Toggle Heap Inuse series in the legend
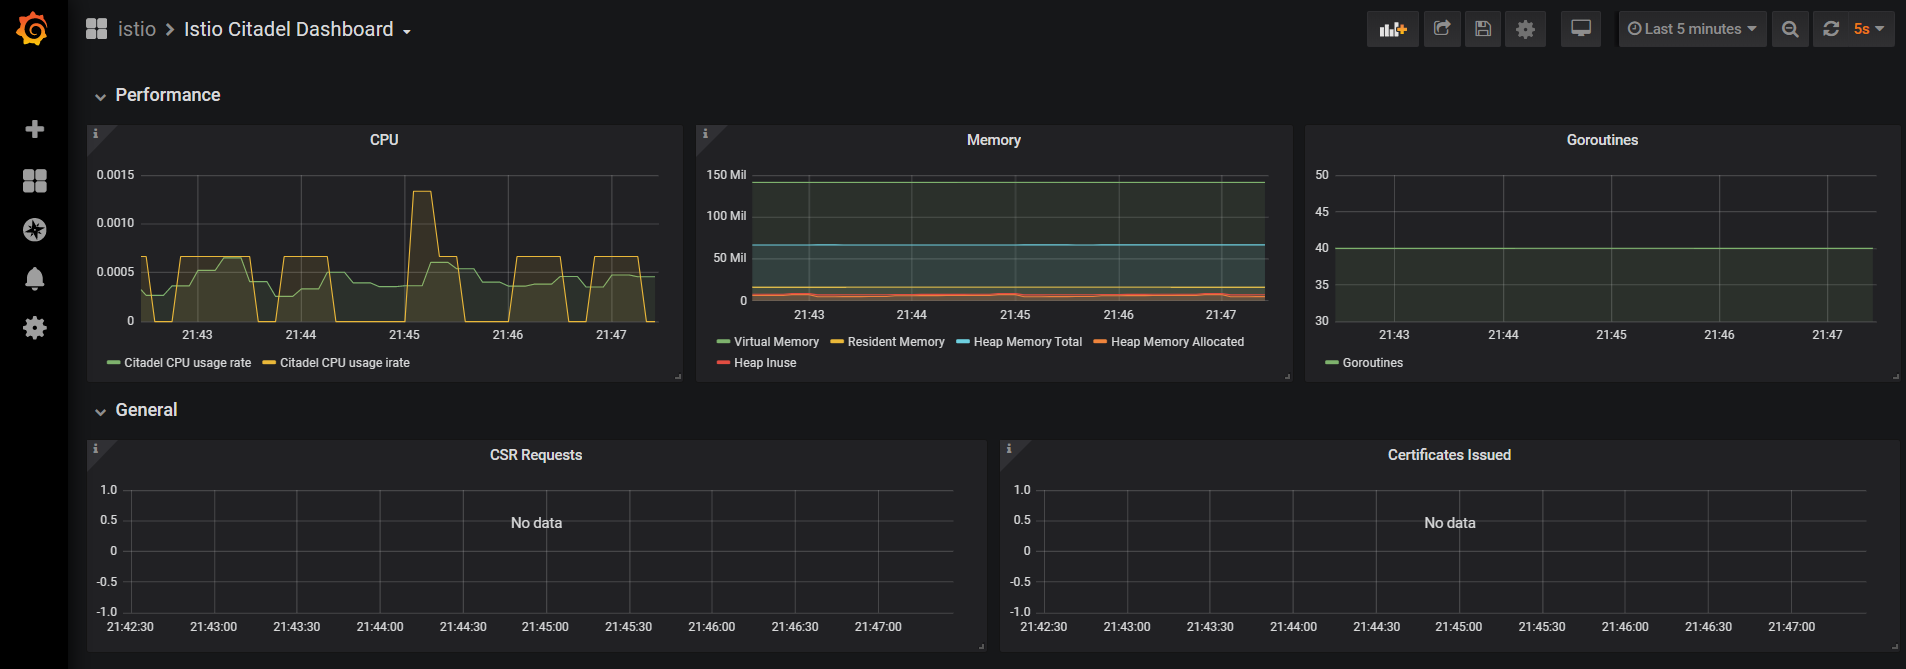This screenshot has height=669, width=1906. pos(764,363)
